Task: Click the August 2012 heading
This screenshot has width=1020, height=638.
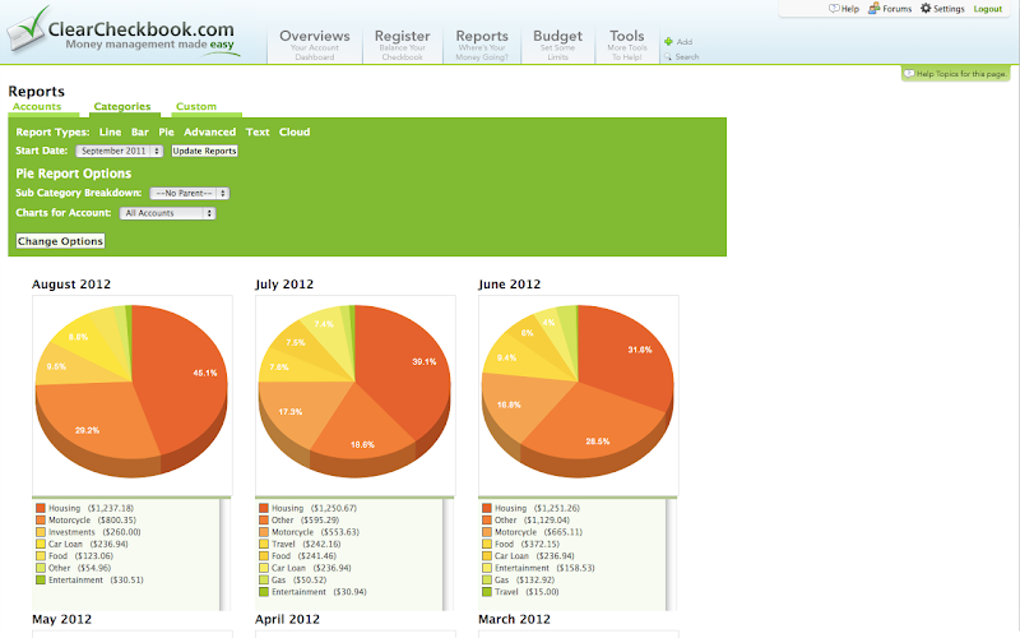Action: tap(72, 284)
